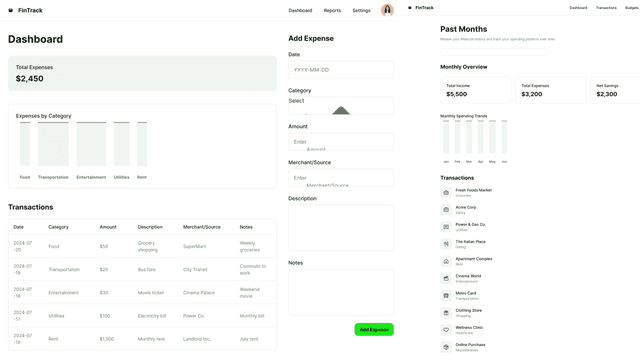
Task: Click the Acme Corp salary briefcase icon
Action: pyautogui.click(x=446, y=209)
